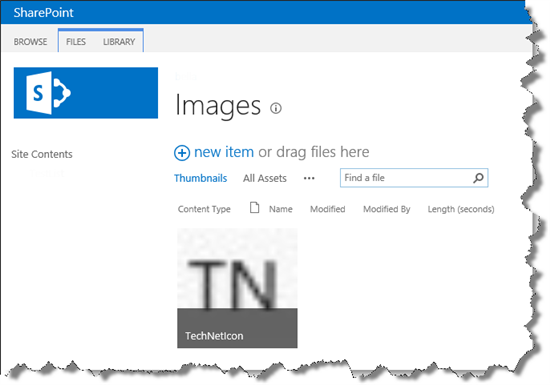The width and height of the screenshot is (550, 385).
Task: Open the FILES ribbon tab
Action: 76,42
